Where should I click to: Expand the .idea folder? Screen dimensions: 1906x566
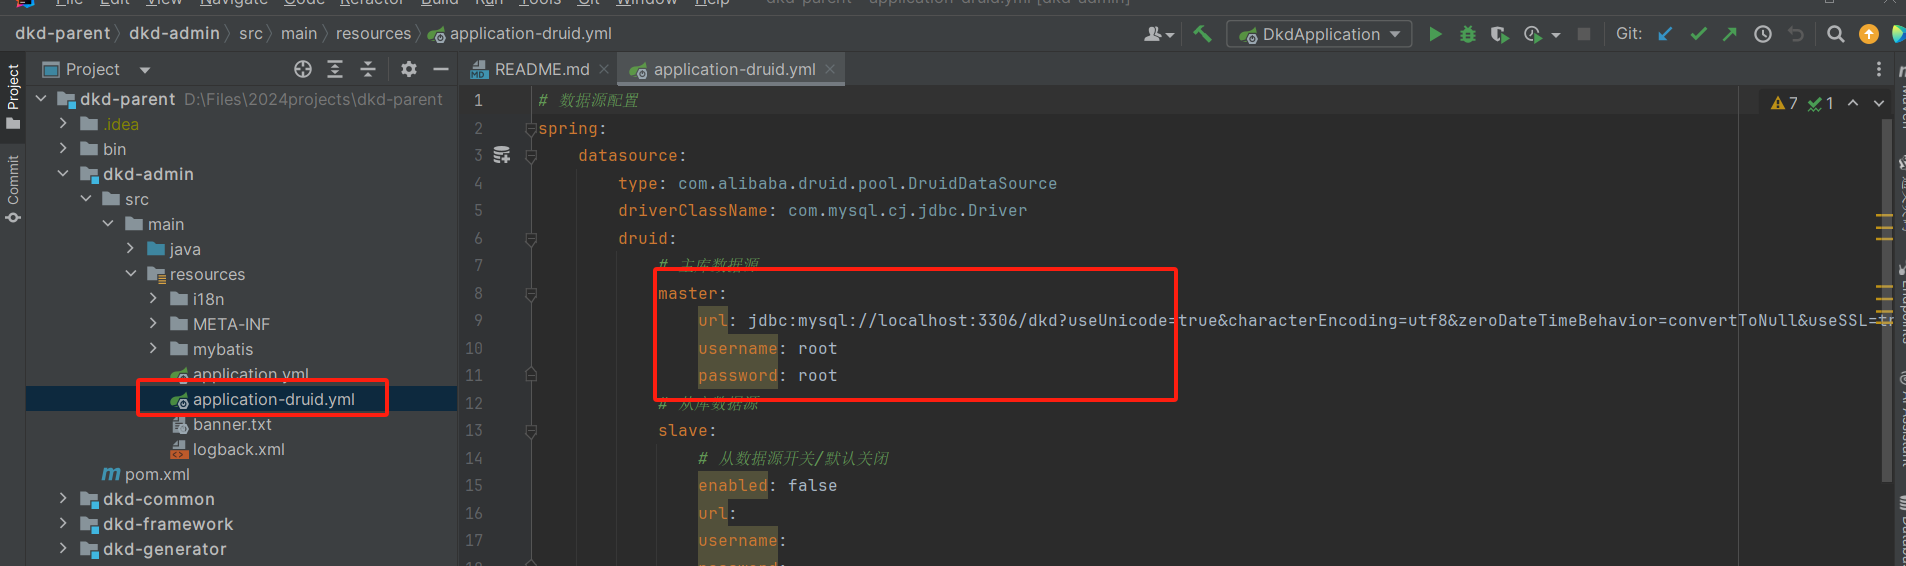[x=63, y=124]
